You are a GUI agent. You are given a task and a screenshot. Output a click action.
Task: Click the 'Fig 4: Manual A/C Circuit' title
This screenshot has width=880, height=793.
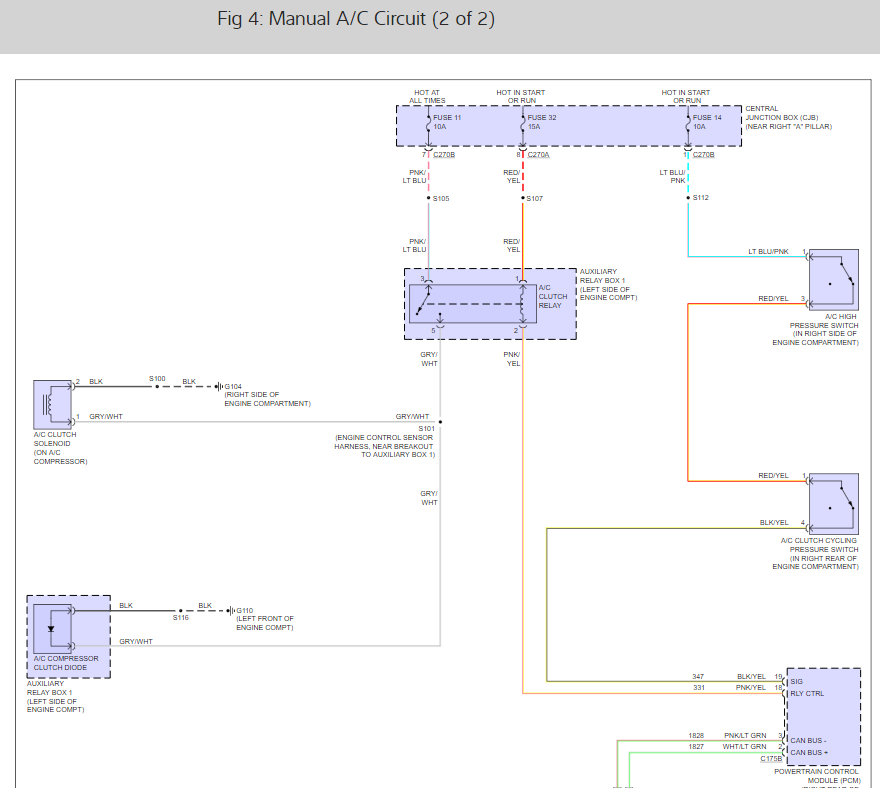pos(356,19)
